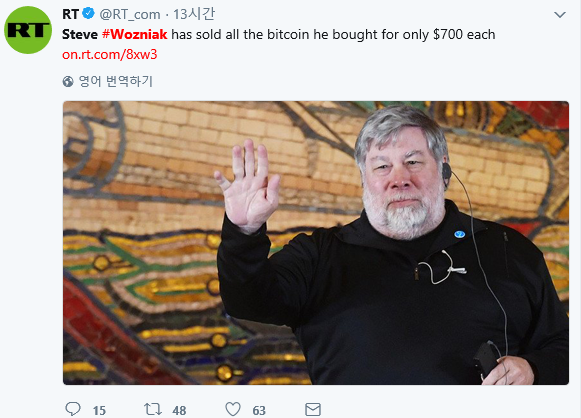
Task: Click the tweet text about selling bitcoin
Action: pos(279,34)
